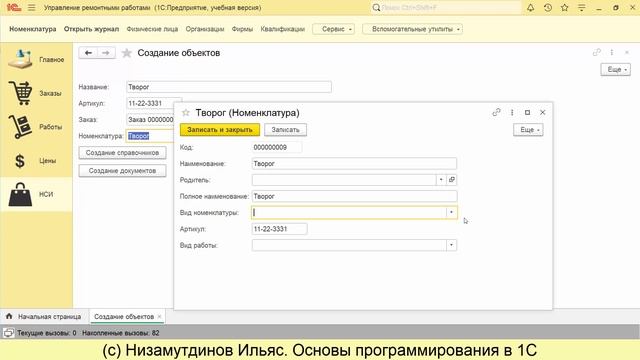640x360 pixels.
Task: Focus the search field in title bar
Action: 446,7
